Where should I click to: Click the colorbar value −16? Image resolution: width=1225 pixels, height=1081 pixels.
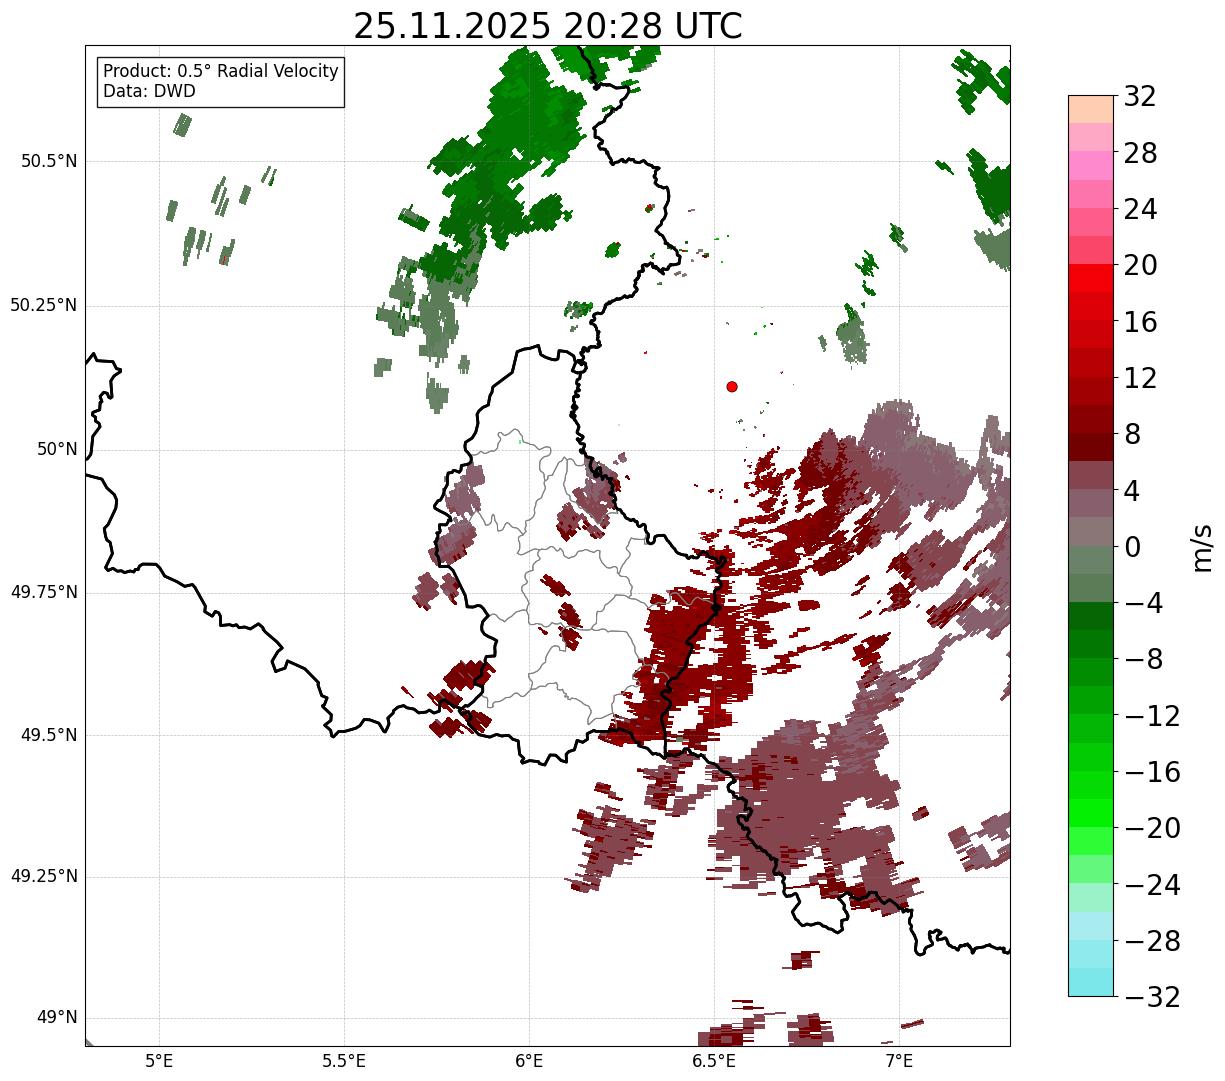click(x=1152, y=772)
